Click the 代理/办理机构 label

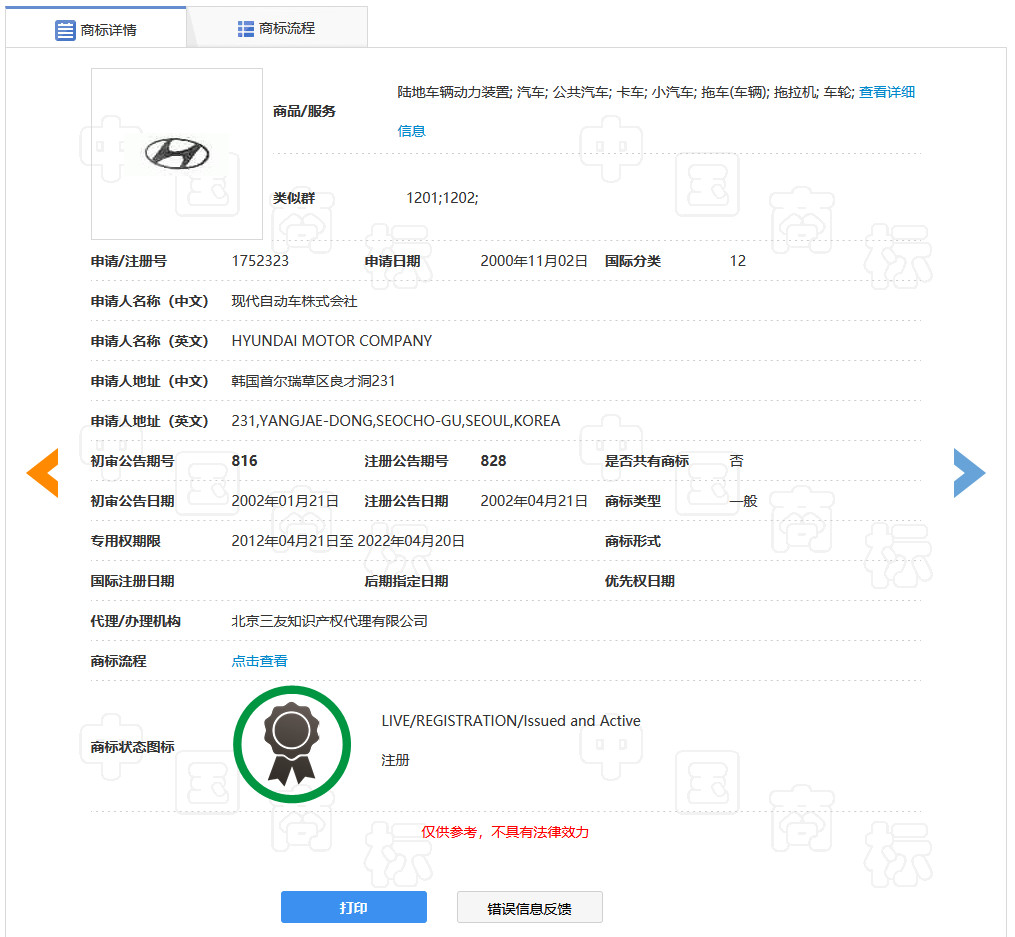(x=136, y=621)
